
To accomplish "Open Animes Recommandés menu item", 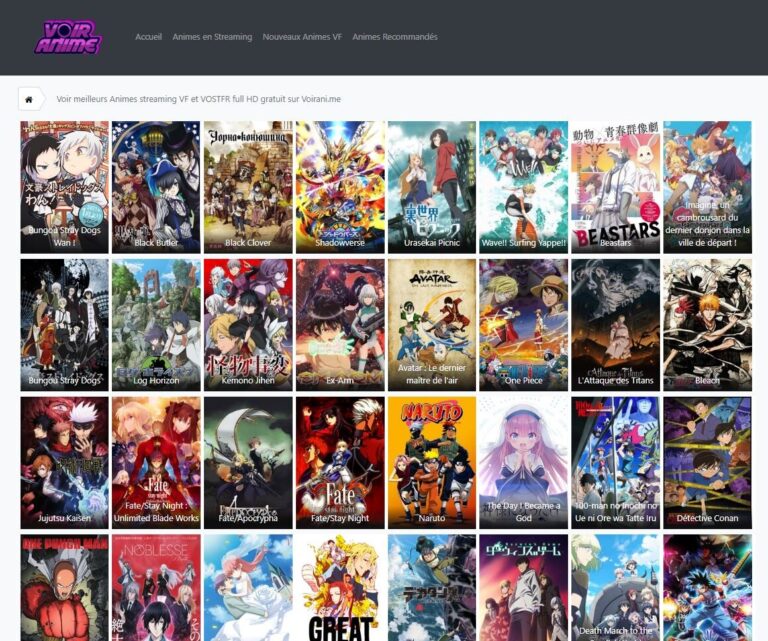I will pos(395,37).
